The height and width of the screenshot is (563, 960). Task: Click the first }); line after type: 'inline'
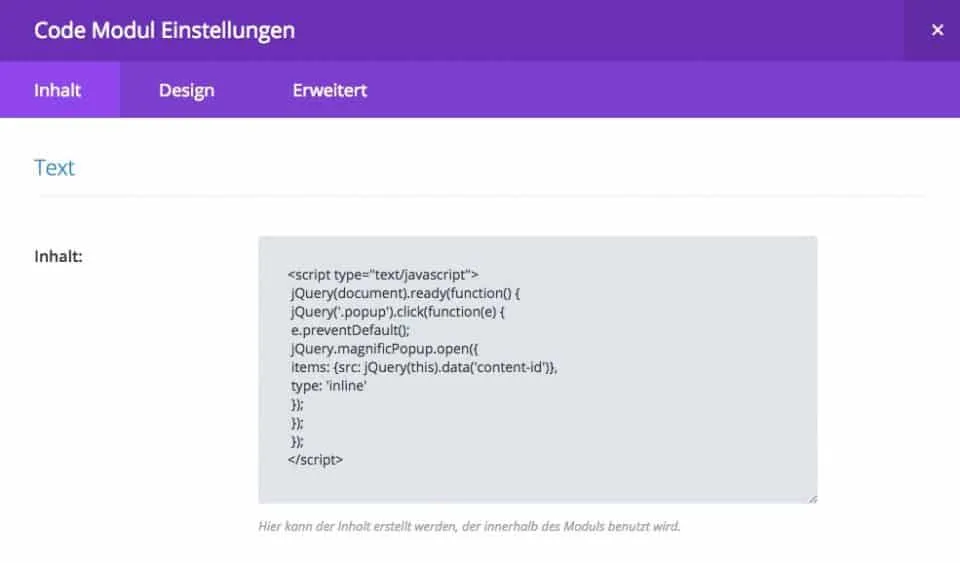click(295, 404)
